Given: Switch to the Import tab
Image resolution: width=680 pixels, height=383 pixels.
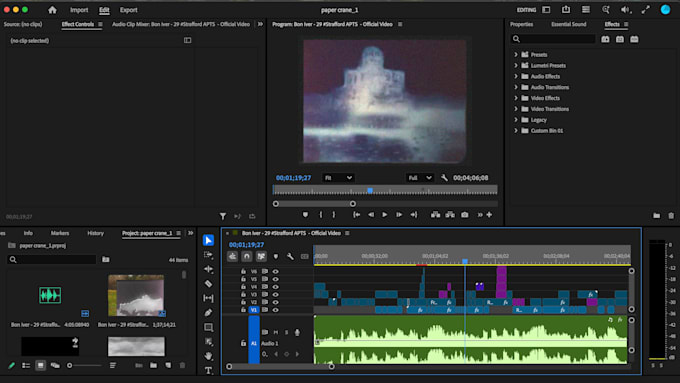Looking at the screenshot, I should pos(79,10).
